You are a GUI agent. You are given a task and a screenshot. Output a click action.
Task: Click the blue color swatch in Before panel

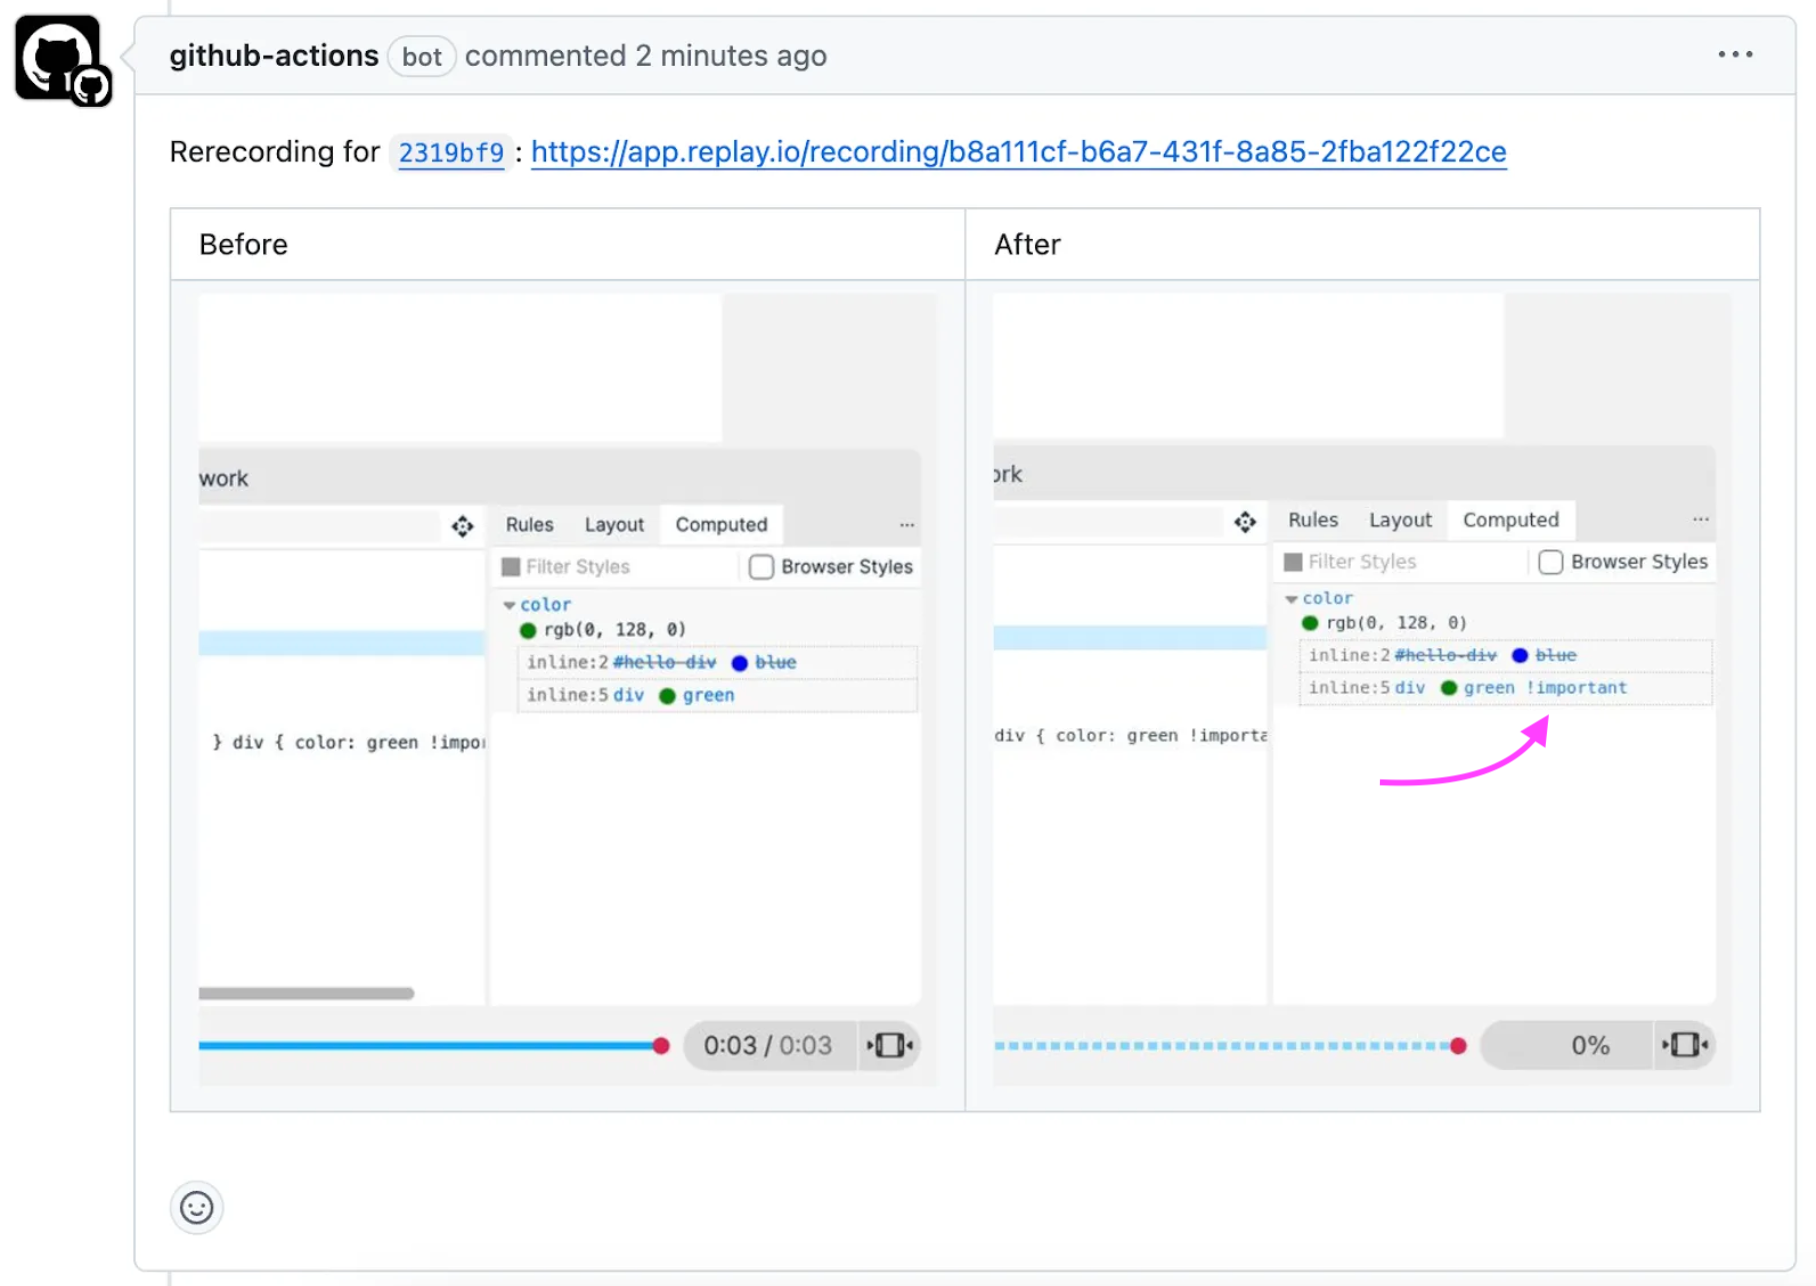(740, 663)
